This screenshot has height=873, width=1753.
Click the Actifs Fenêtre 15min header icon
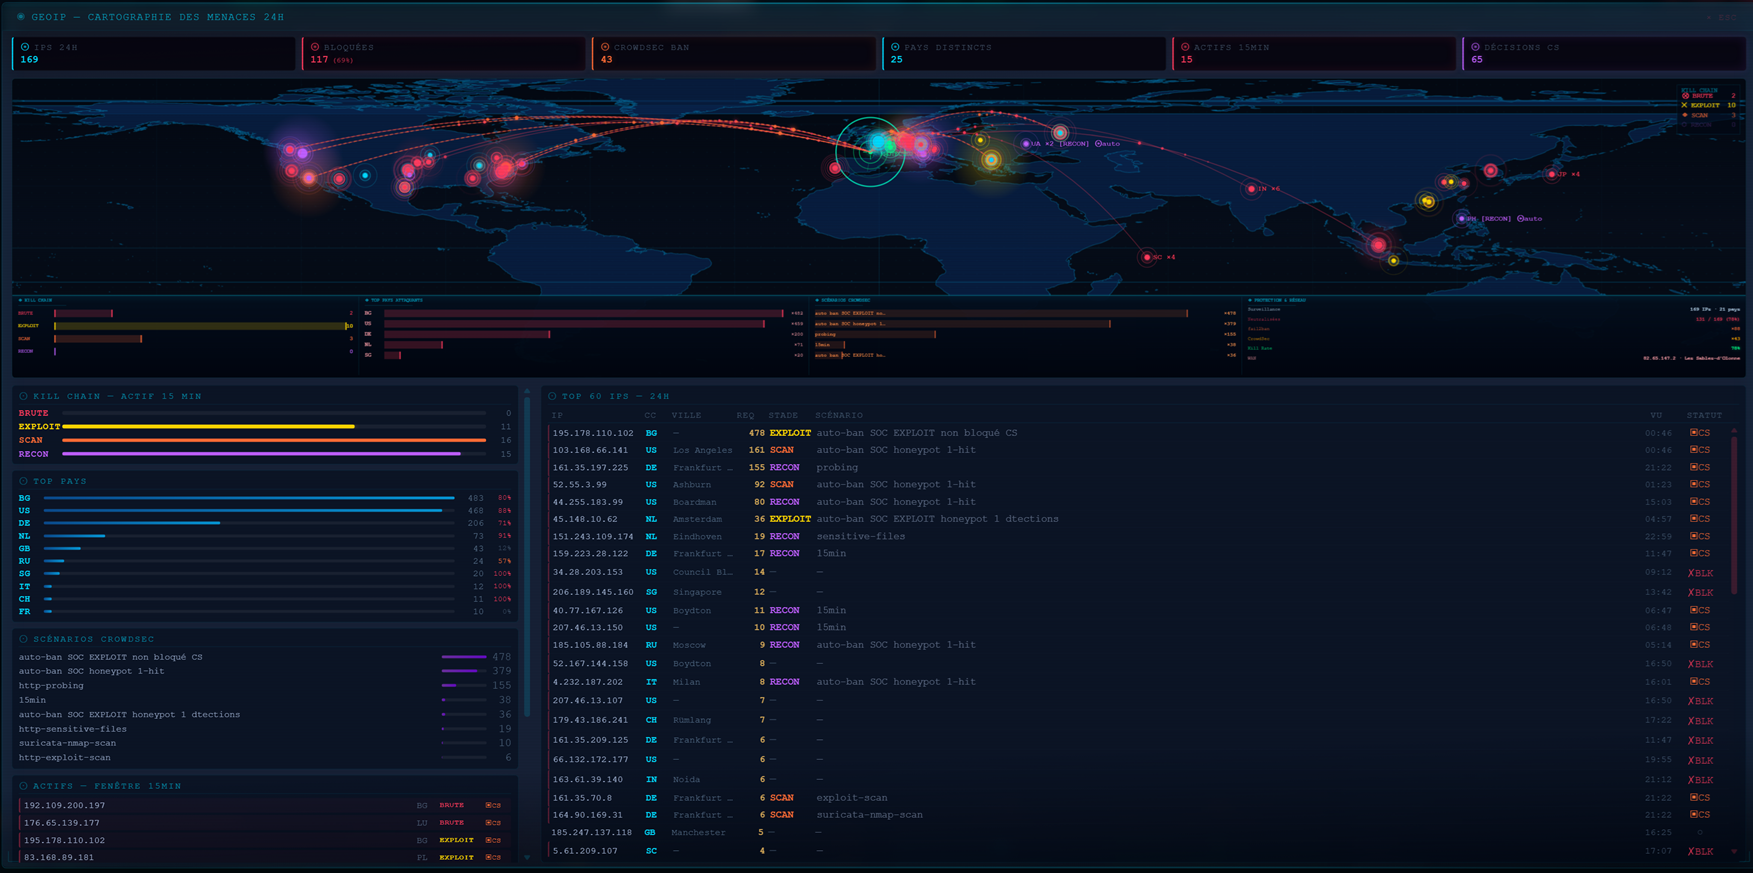[24, 786]
